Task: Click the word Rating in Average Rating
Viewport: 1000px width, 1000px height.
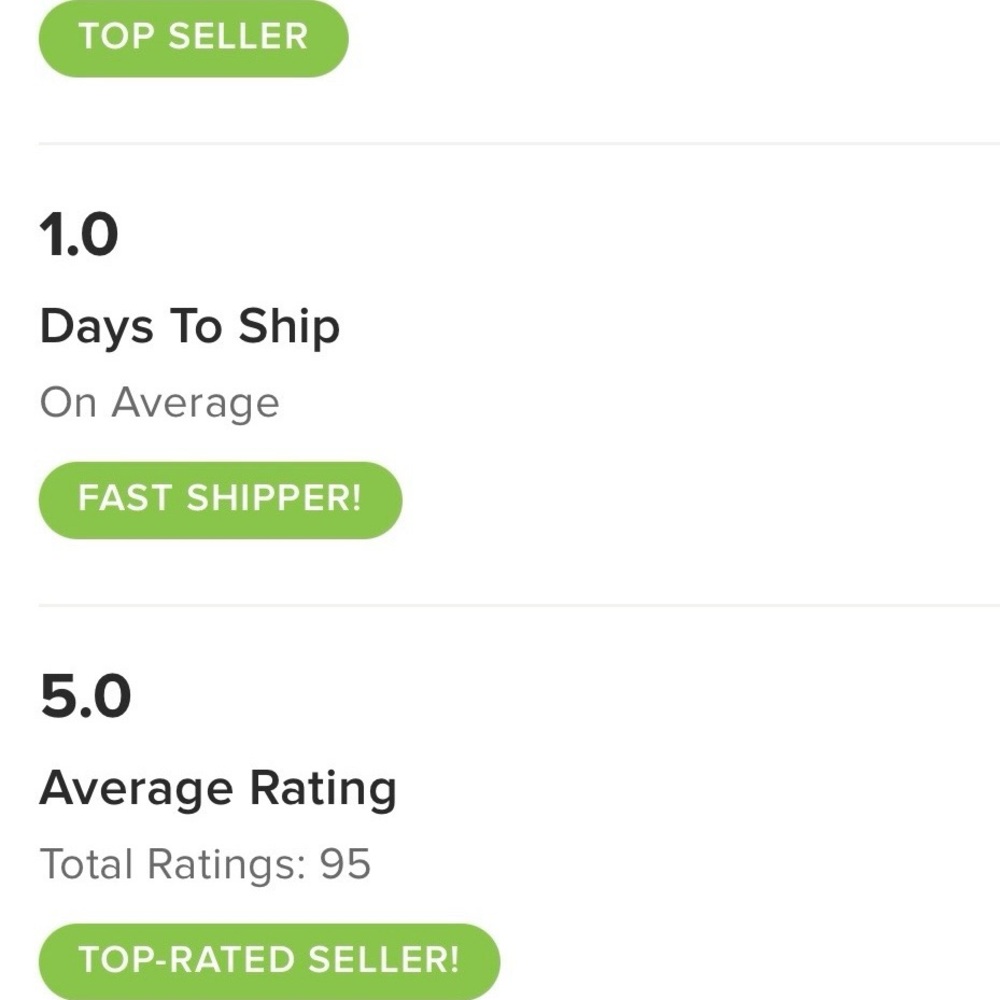Action: point(323,790)
